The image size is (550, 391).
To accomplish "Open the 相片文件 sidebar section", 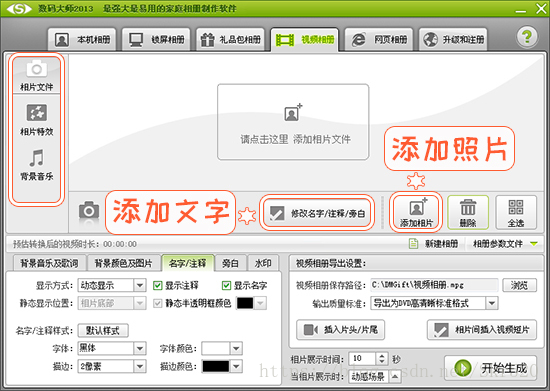I will pos(36,76).
